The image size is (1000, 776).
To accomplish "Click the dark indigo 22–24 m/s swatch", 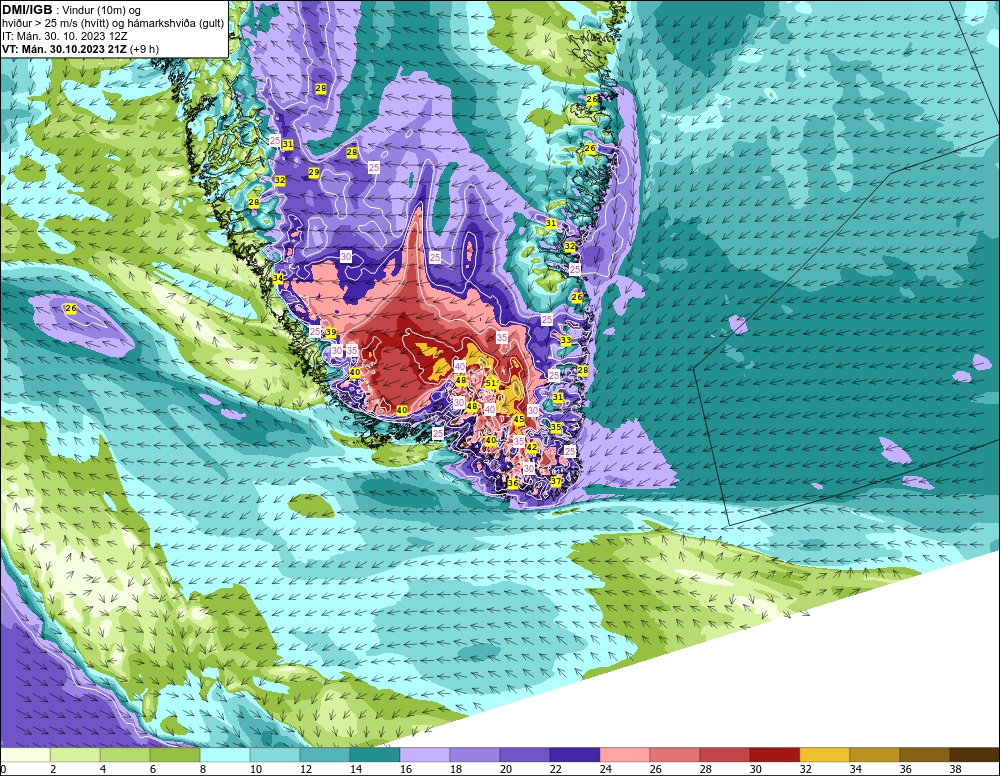I will pyautogui.click(x=575, y=755).
